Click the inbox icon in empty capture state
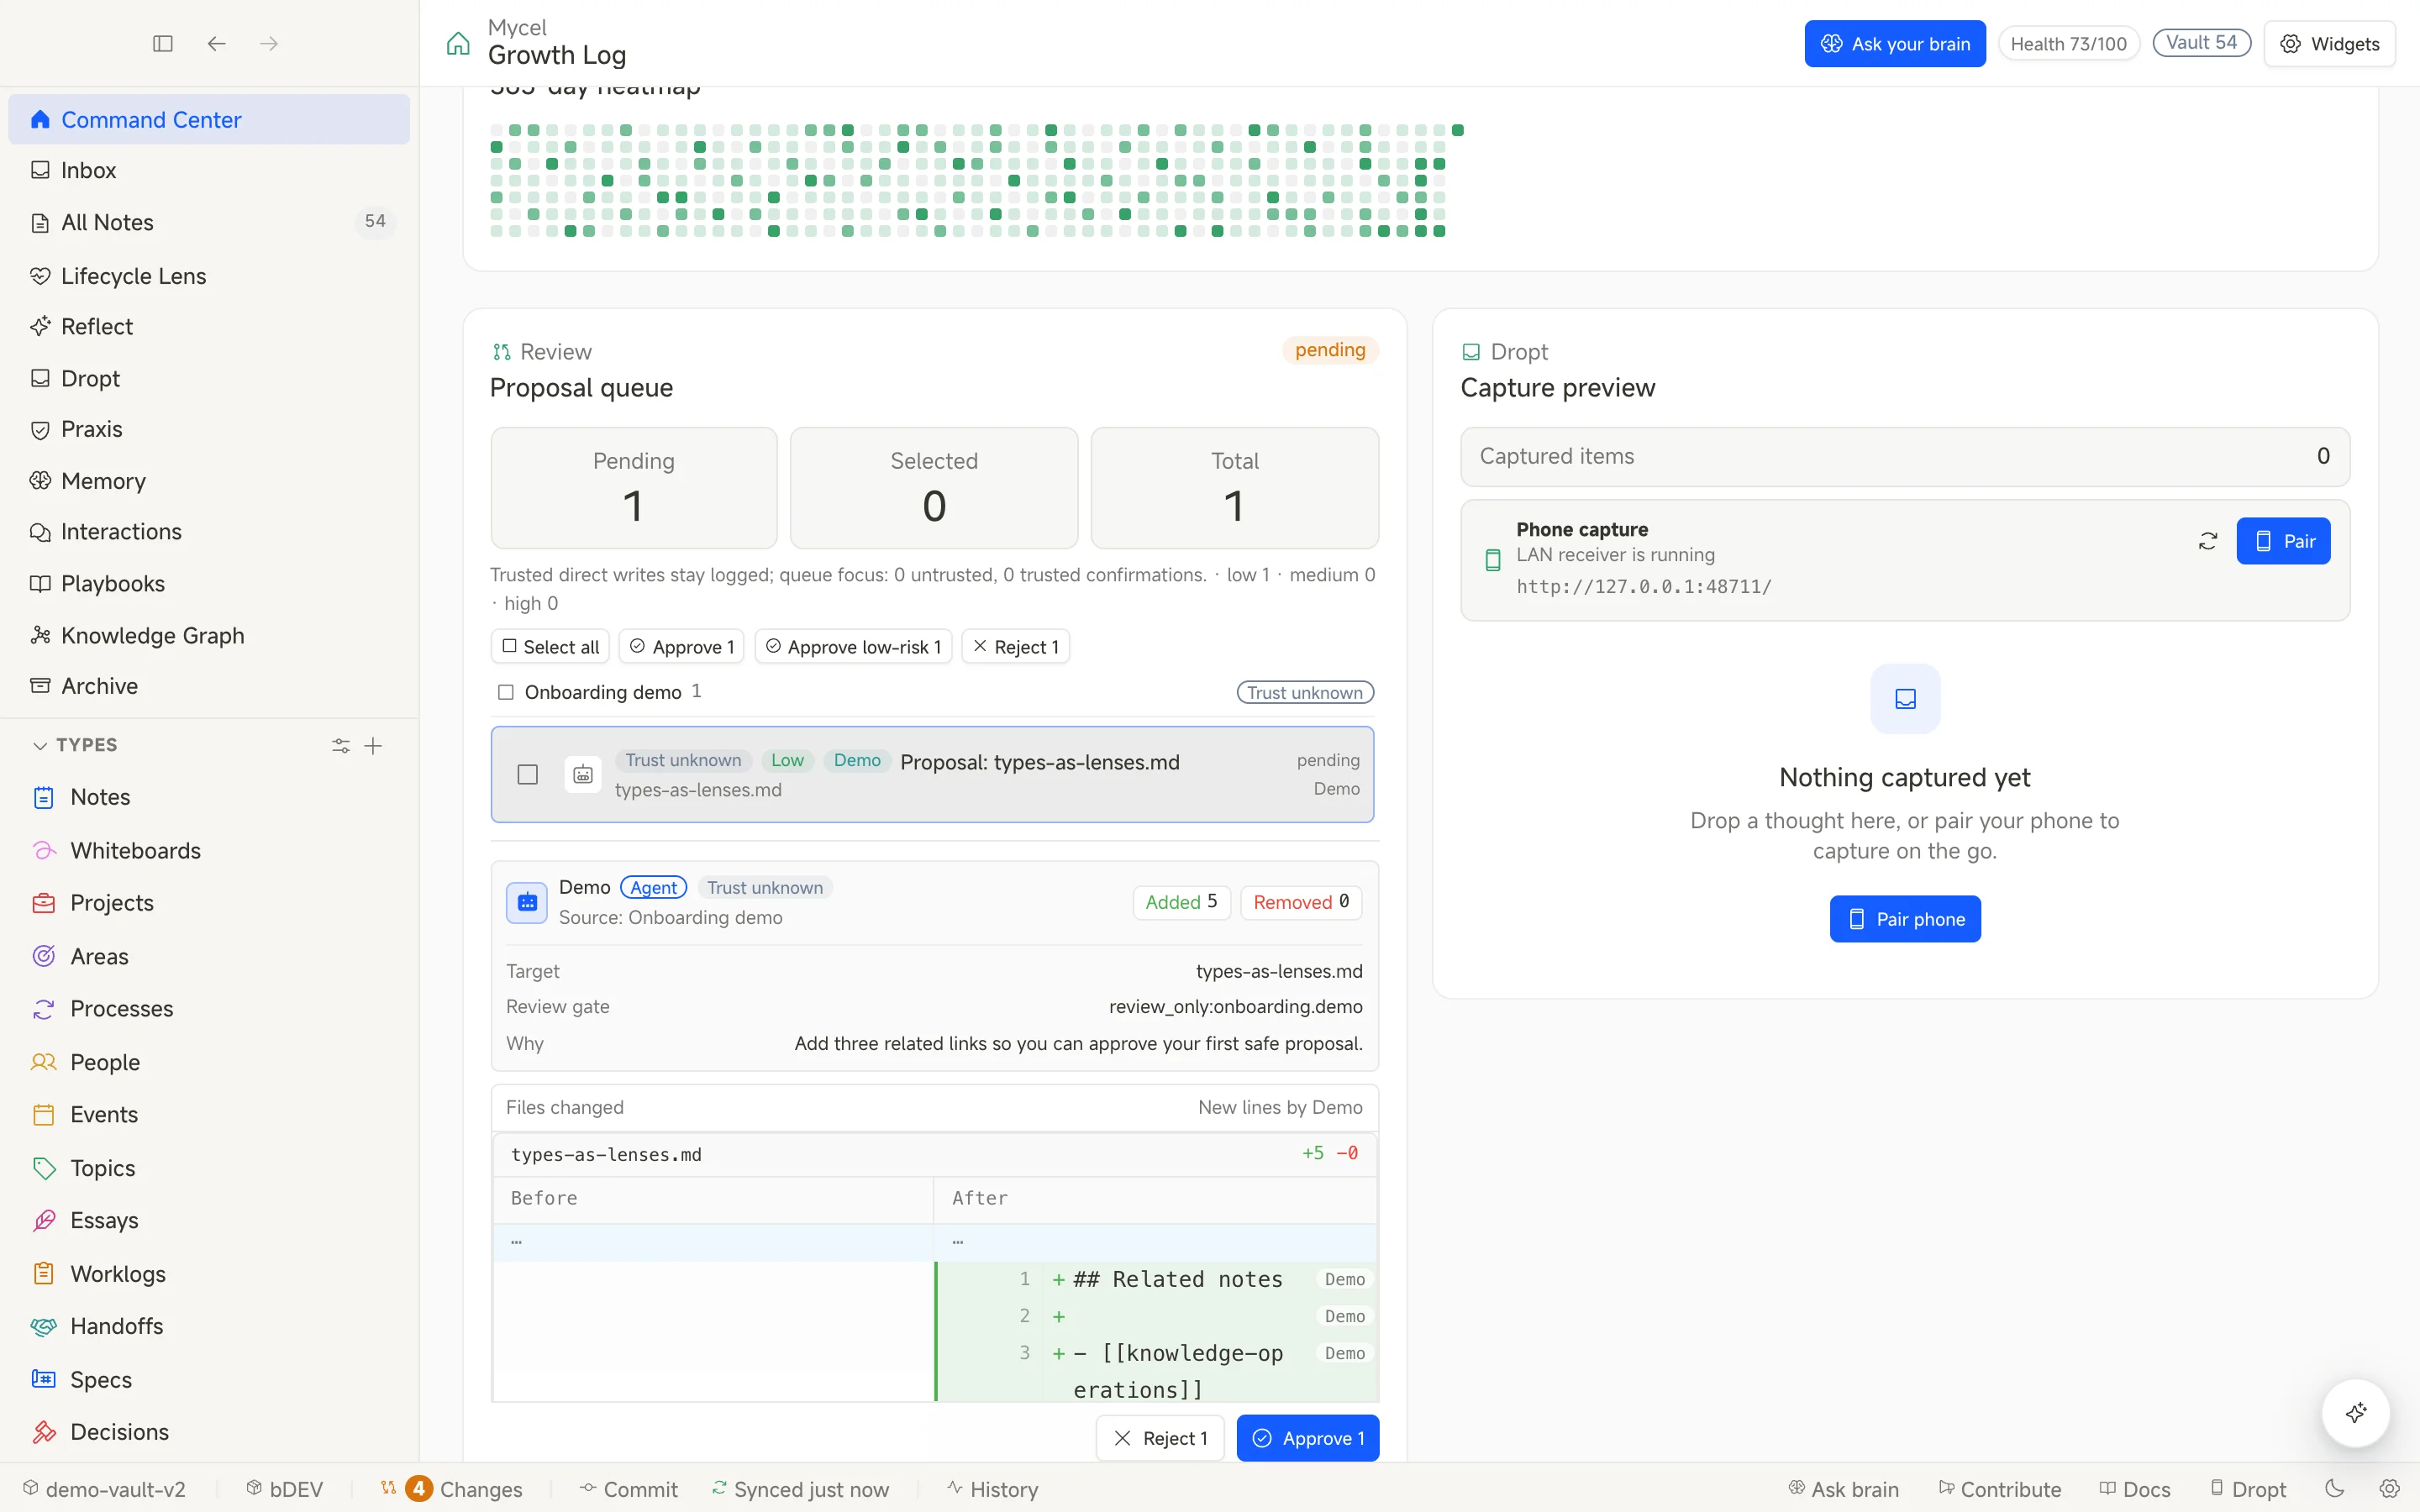 click(x=1905, y=698)
